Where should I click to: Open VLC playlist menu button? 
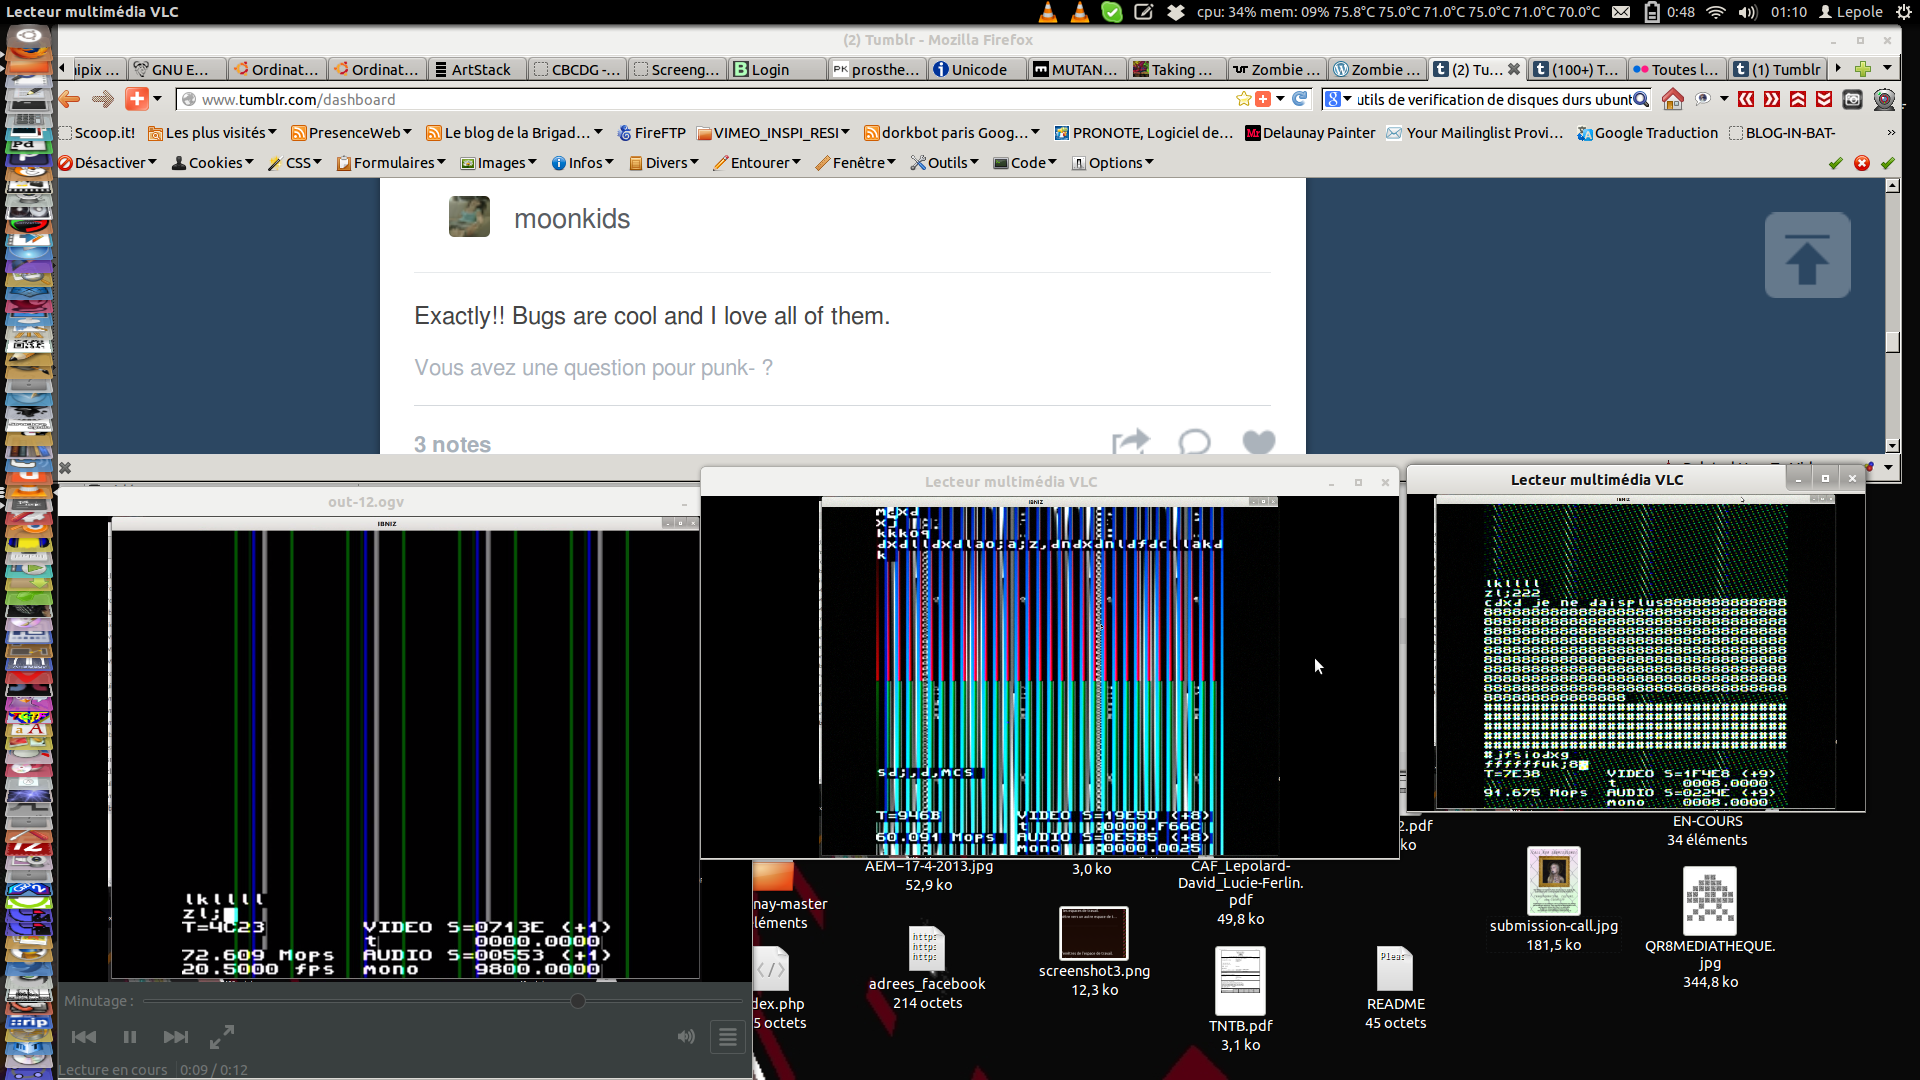tap(728, 1037)
